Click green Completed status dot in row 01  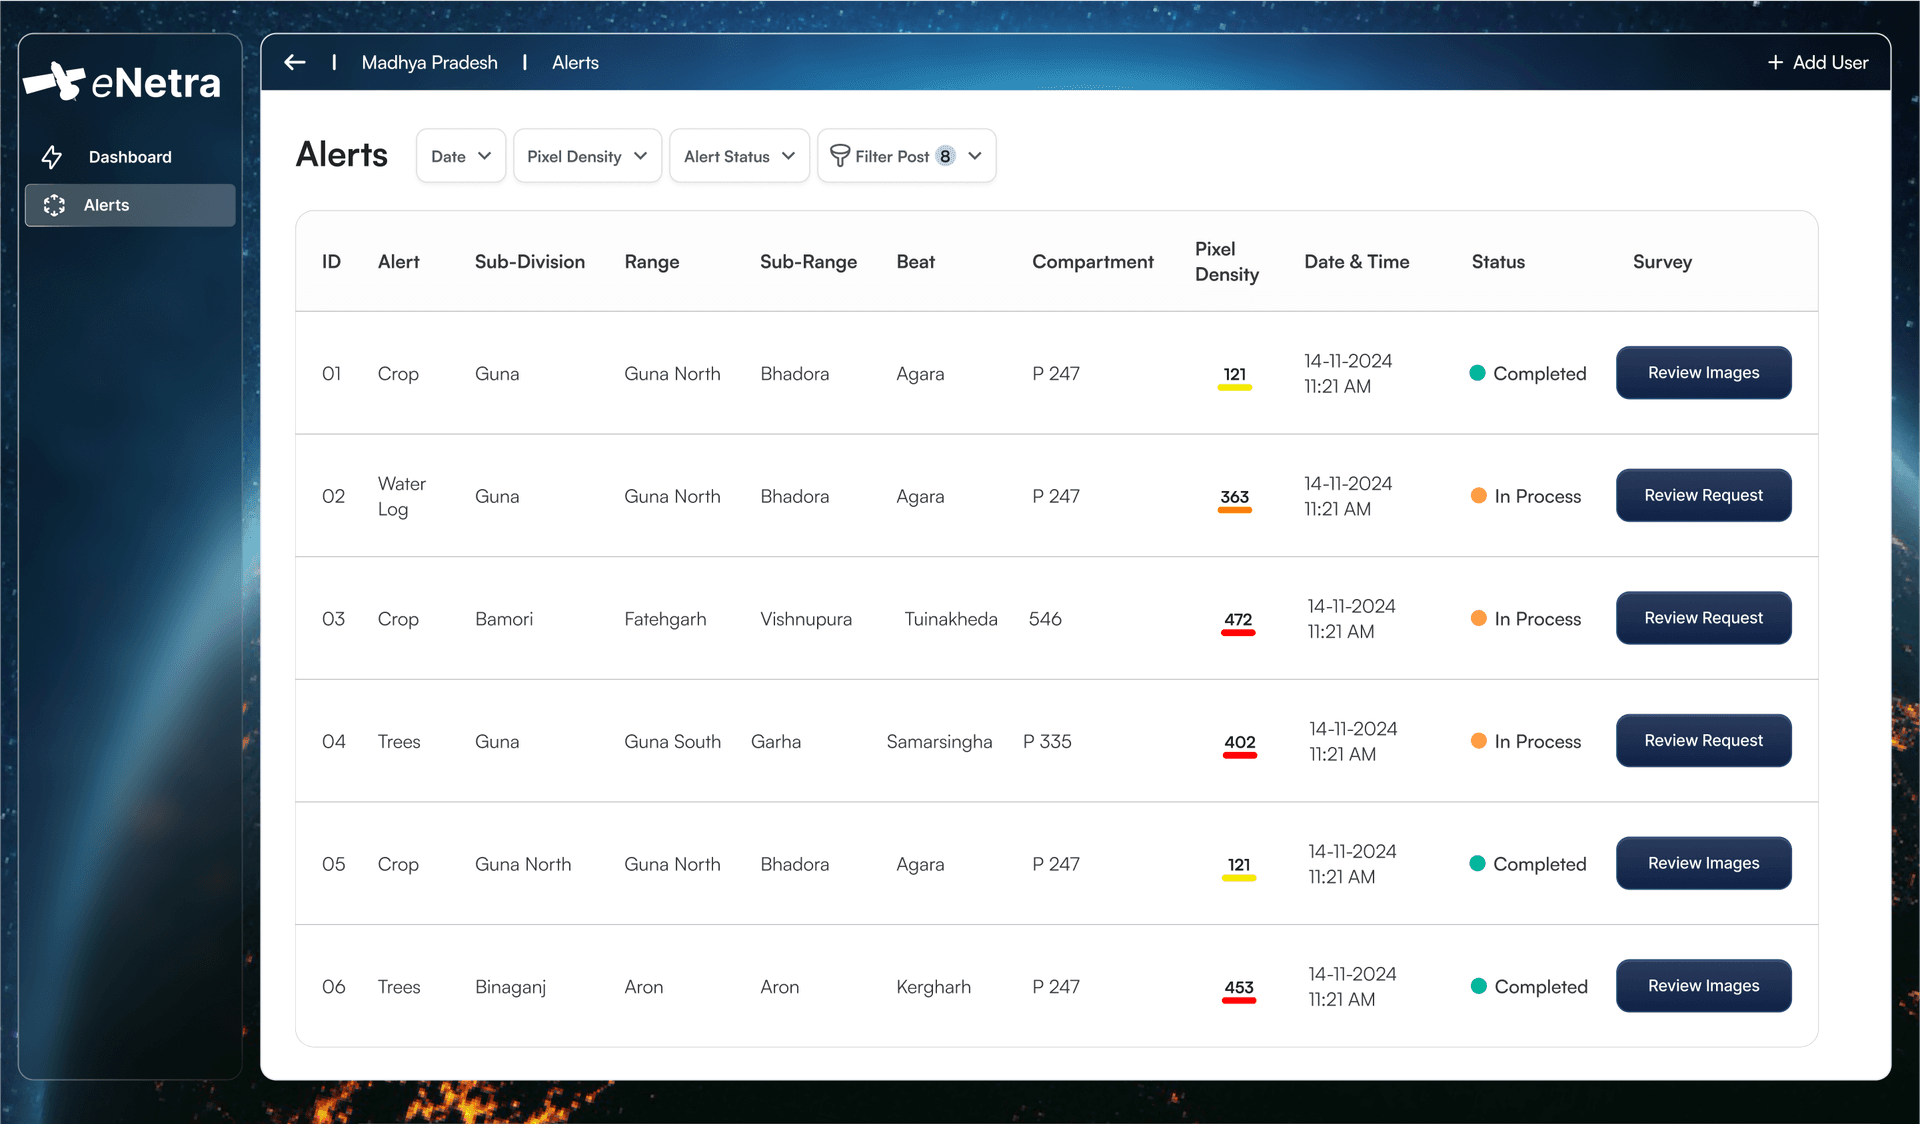pos(1477,373)
